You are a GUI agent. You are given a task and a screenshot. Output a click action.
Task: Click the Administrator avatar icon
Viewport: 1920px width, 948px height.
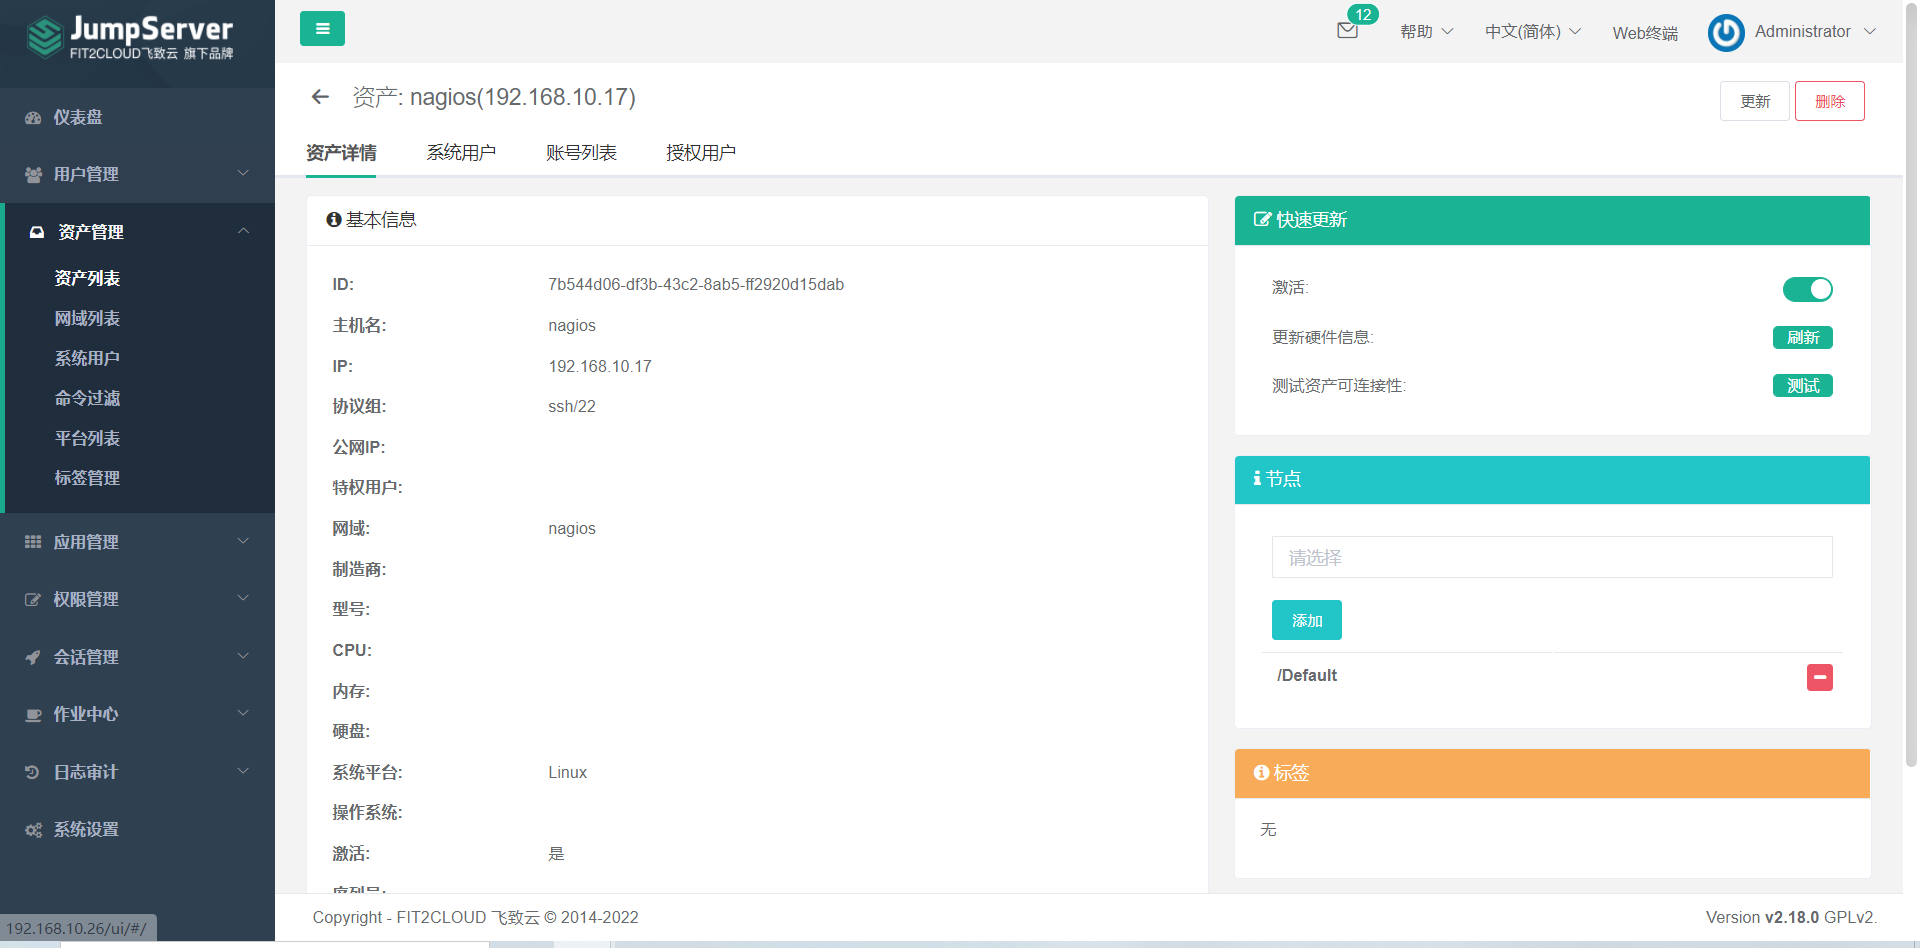[1726, 32]
